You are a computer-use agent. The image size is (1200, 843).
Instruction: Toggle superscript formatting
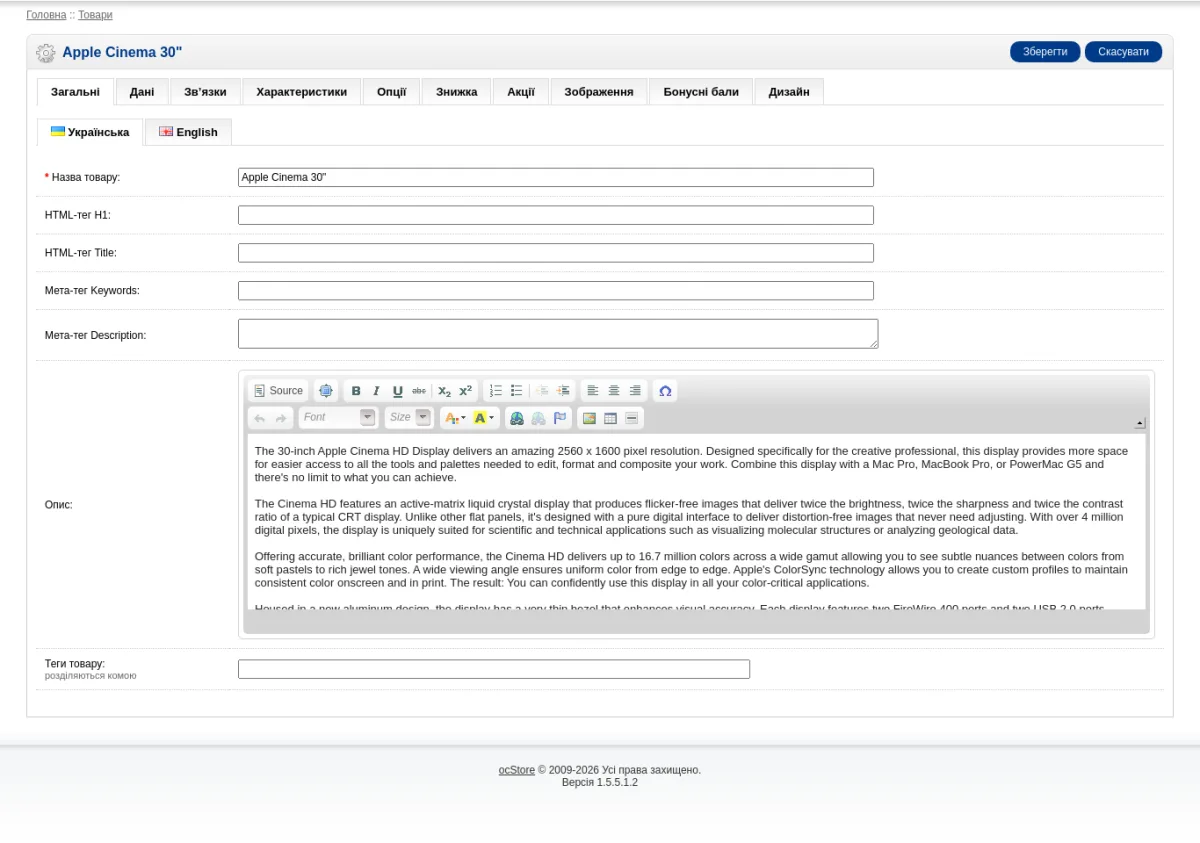tap(466, 391)
